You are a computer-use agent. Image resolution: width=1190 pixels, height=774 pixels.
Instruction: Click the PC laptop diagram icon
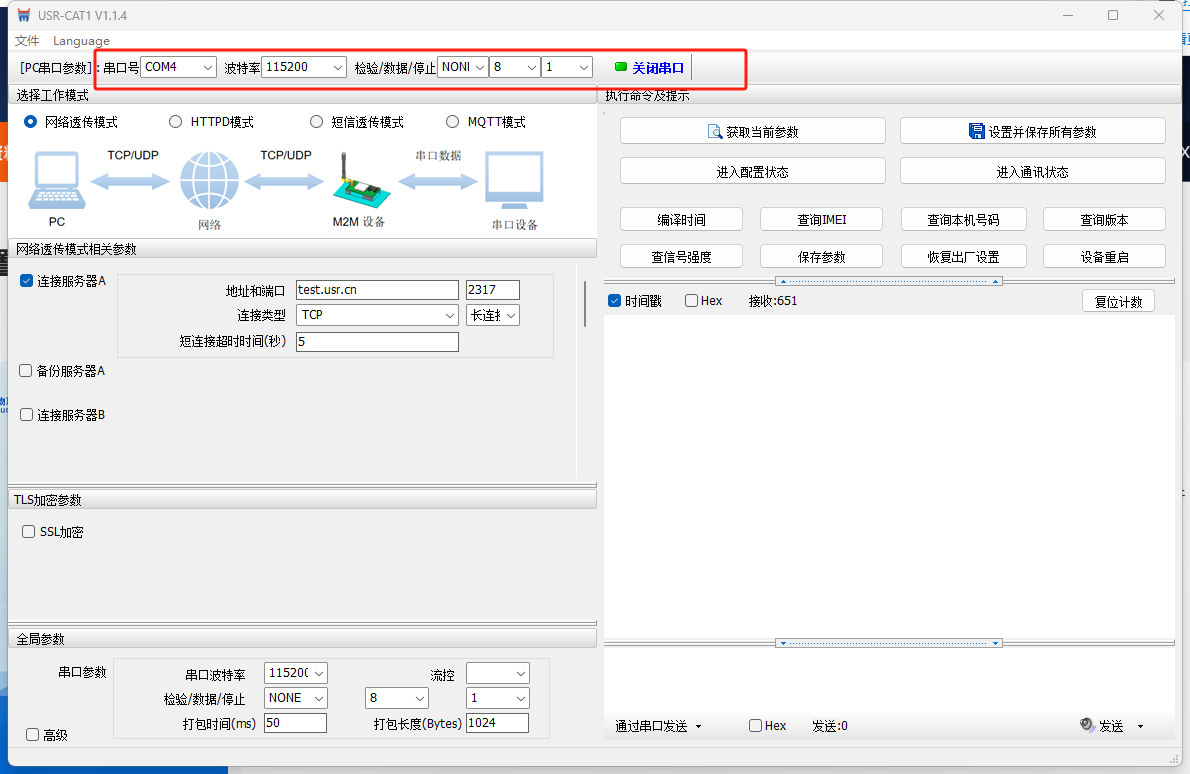[56, 182]
